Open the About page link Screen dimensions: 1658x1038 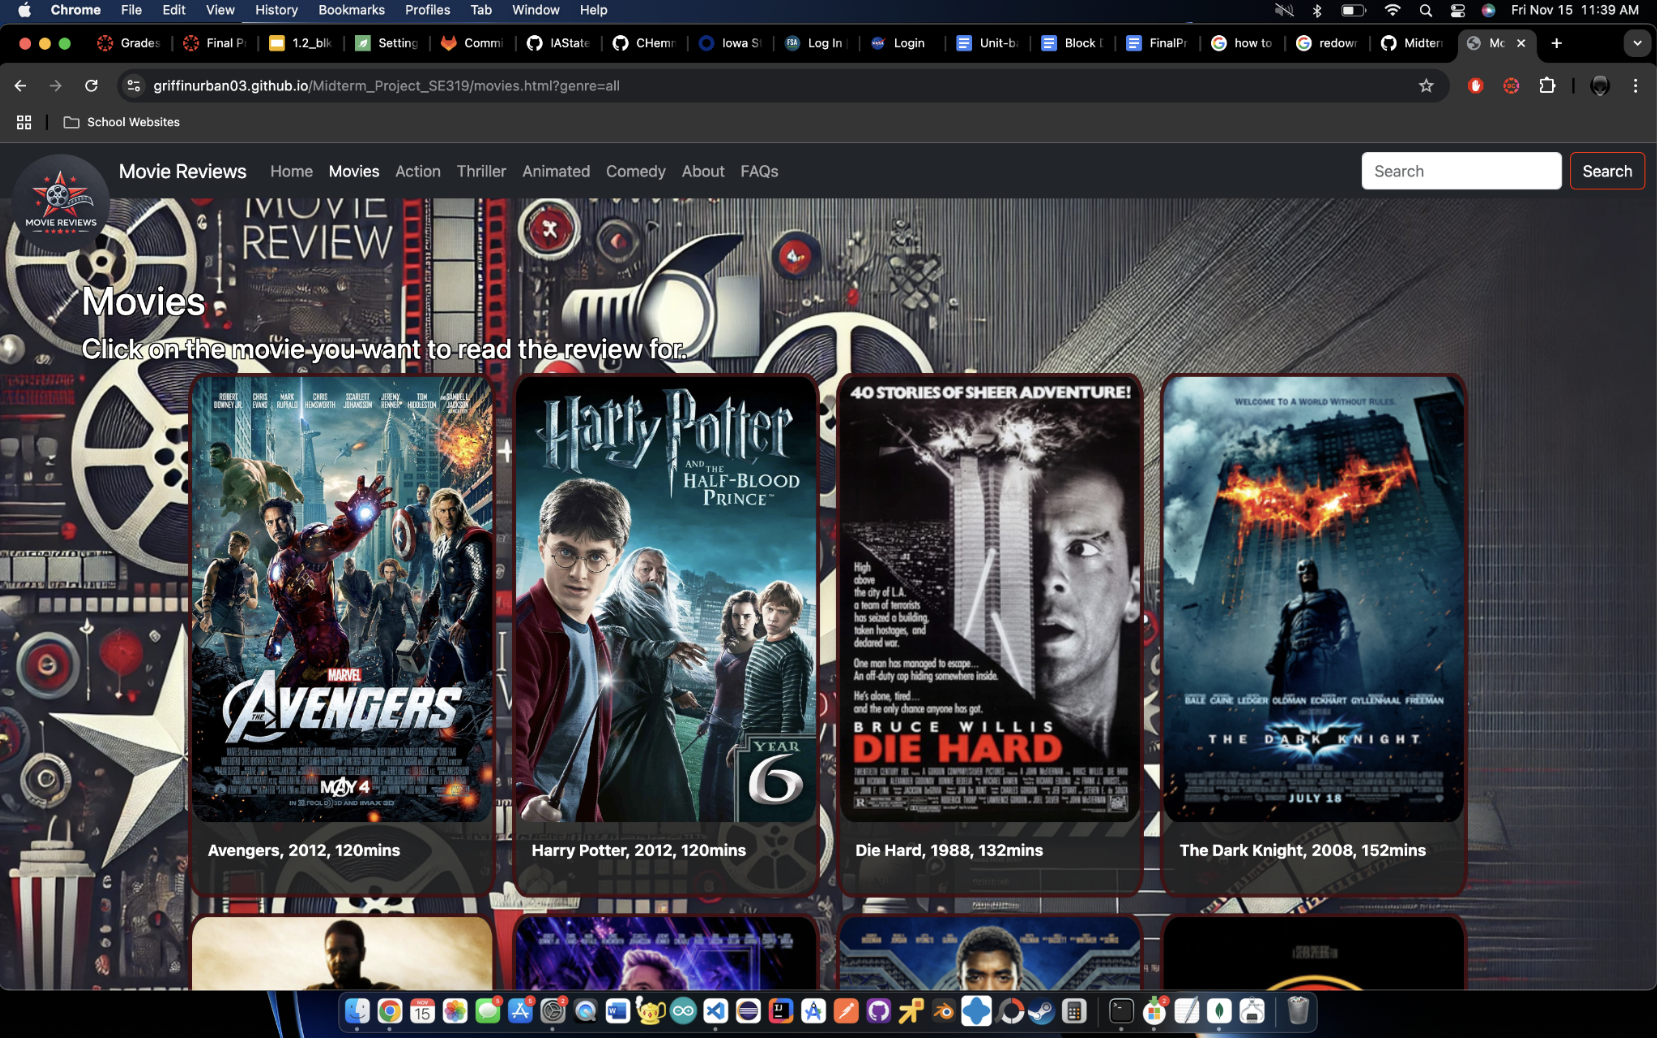click(703, 171)
